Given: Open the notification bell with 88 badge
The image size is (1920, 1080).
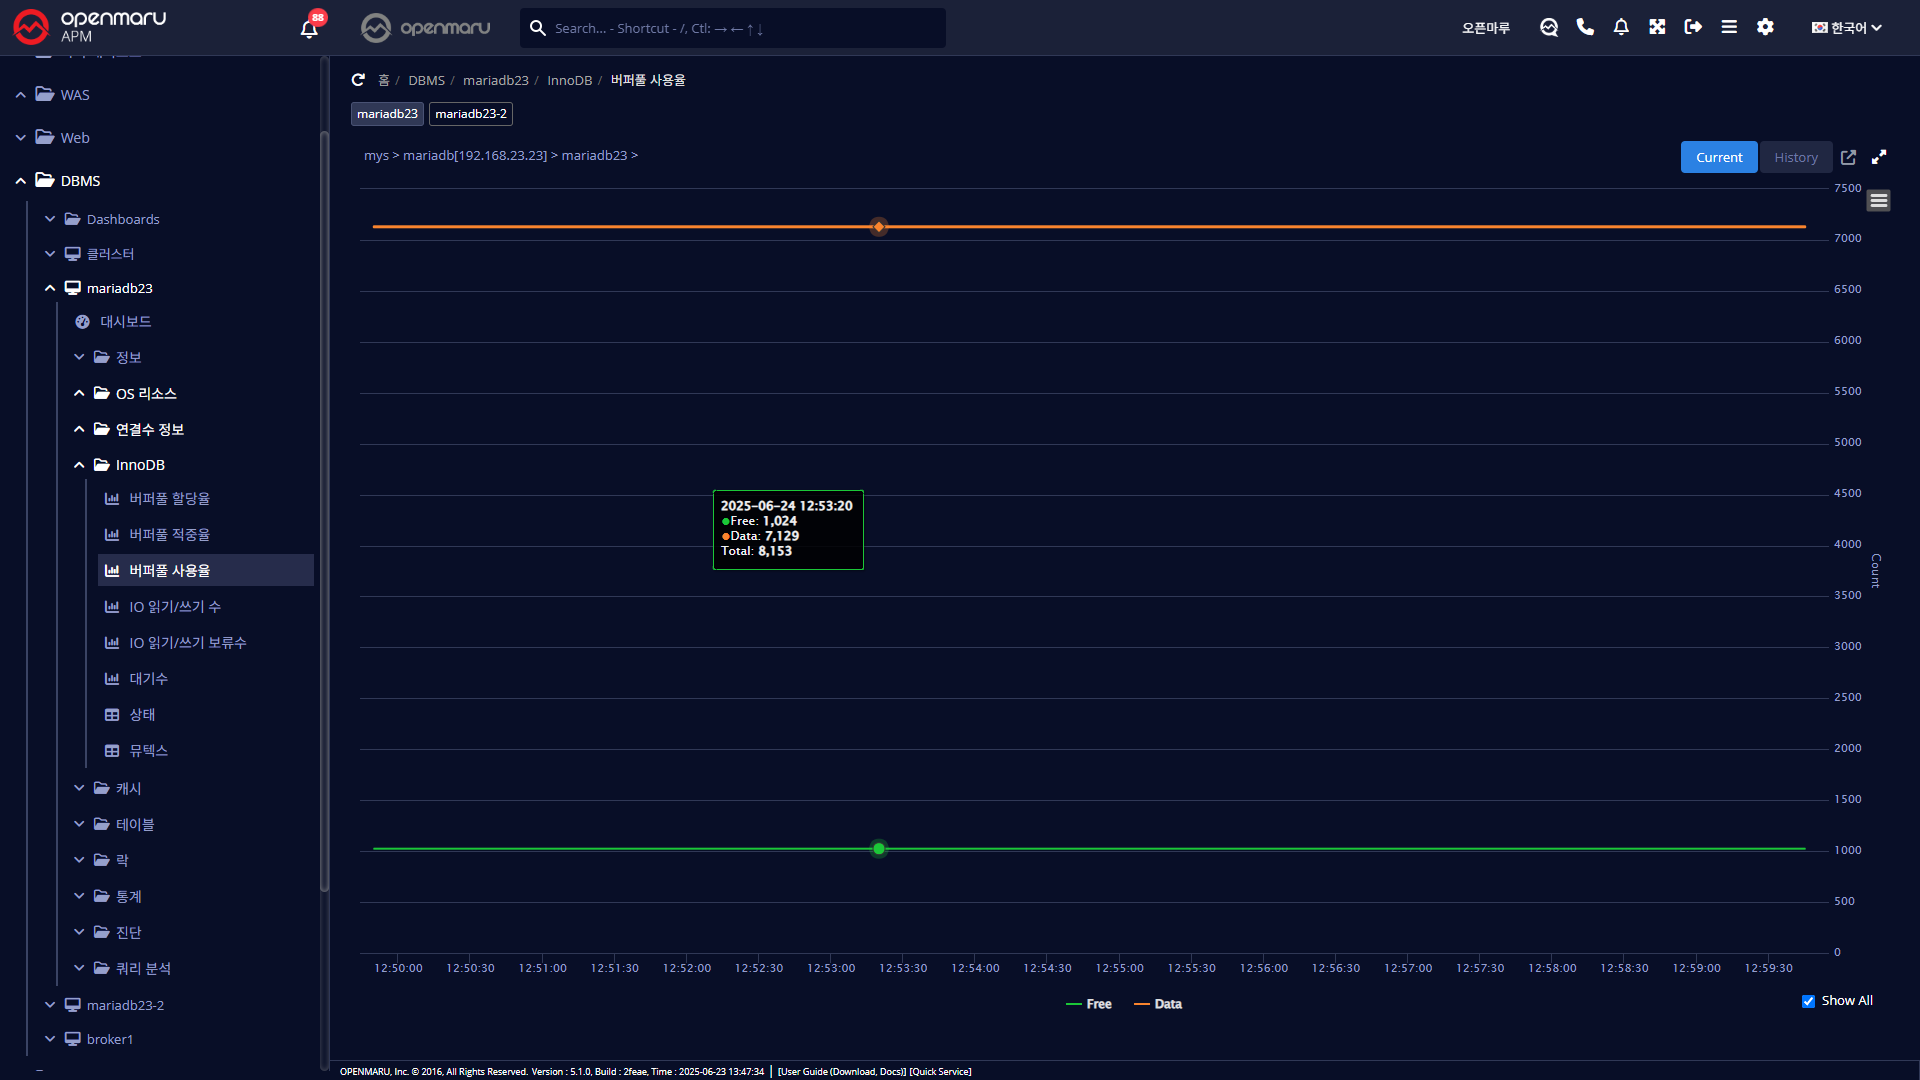Looking at the screenshot, I should (310, 27).
